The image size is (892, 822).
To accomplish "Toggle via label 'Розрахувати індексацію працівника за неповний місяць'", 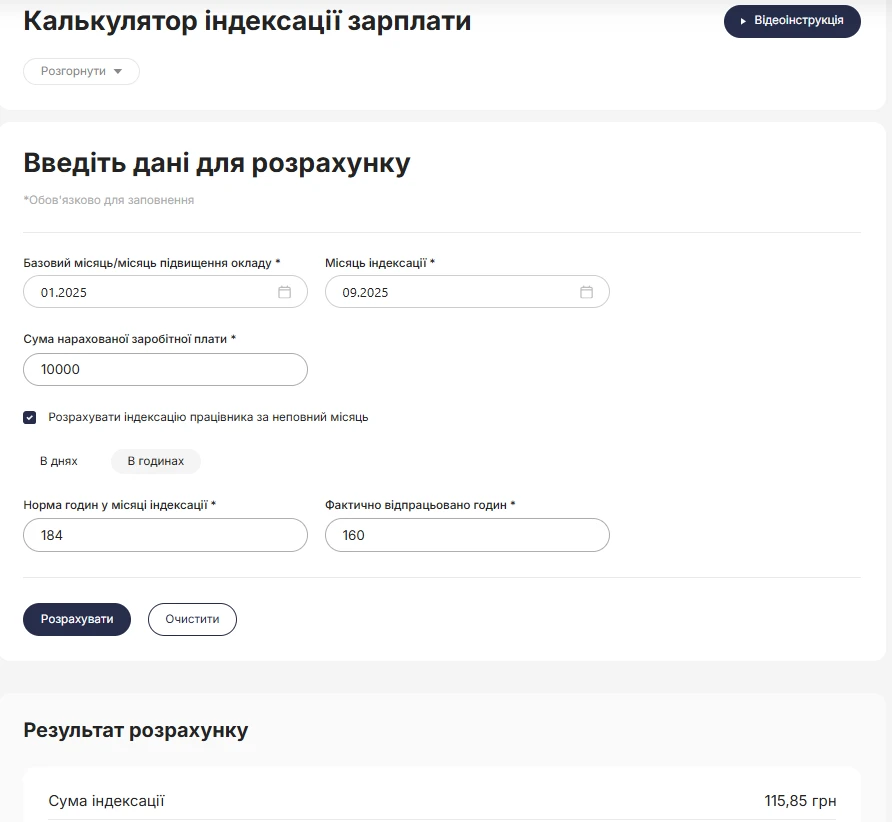I will coord(208,417).
